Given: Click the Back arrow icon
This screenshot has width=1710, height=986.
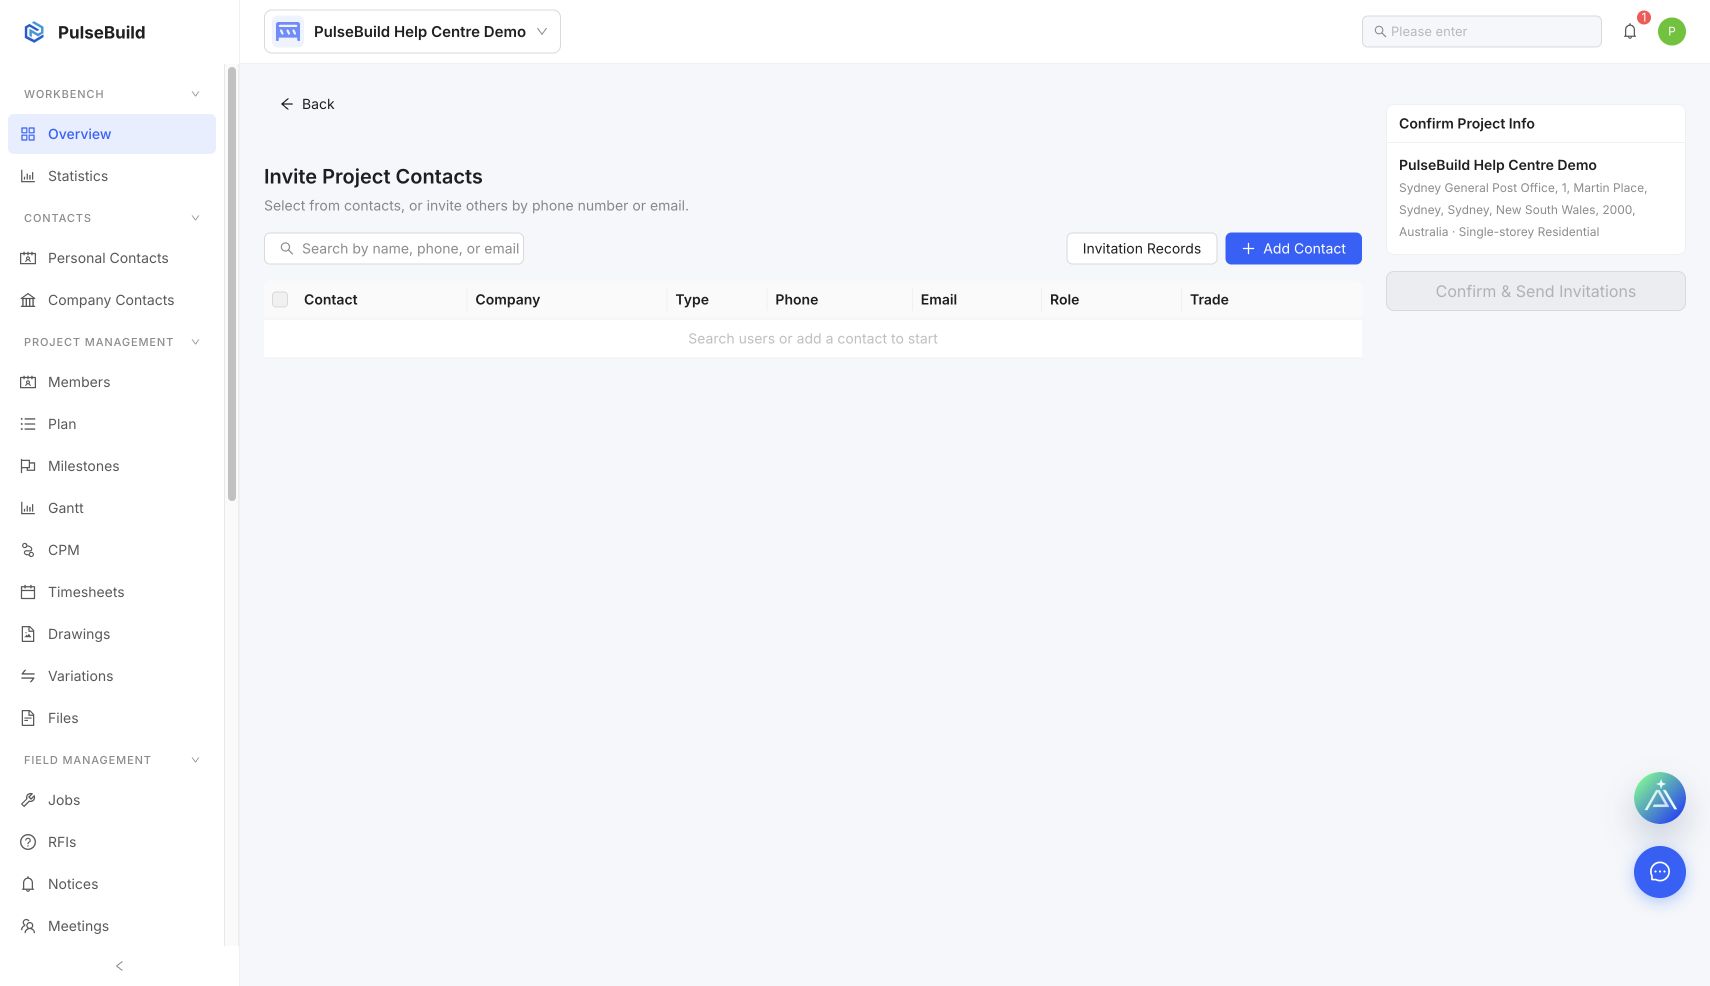Looking at the screenshot, I should tap(287, 104).
